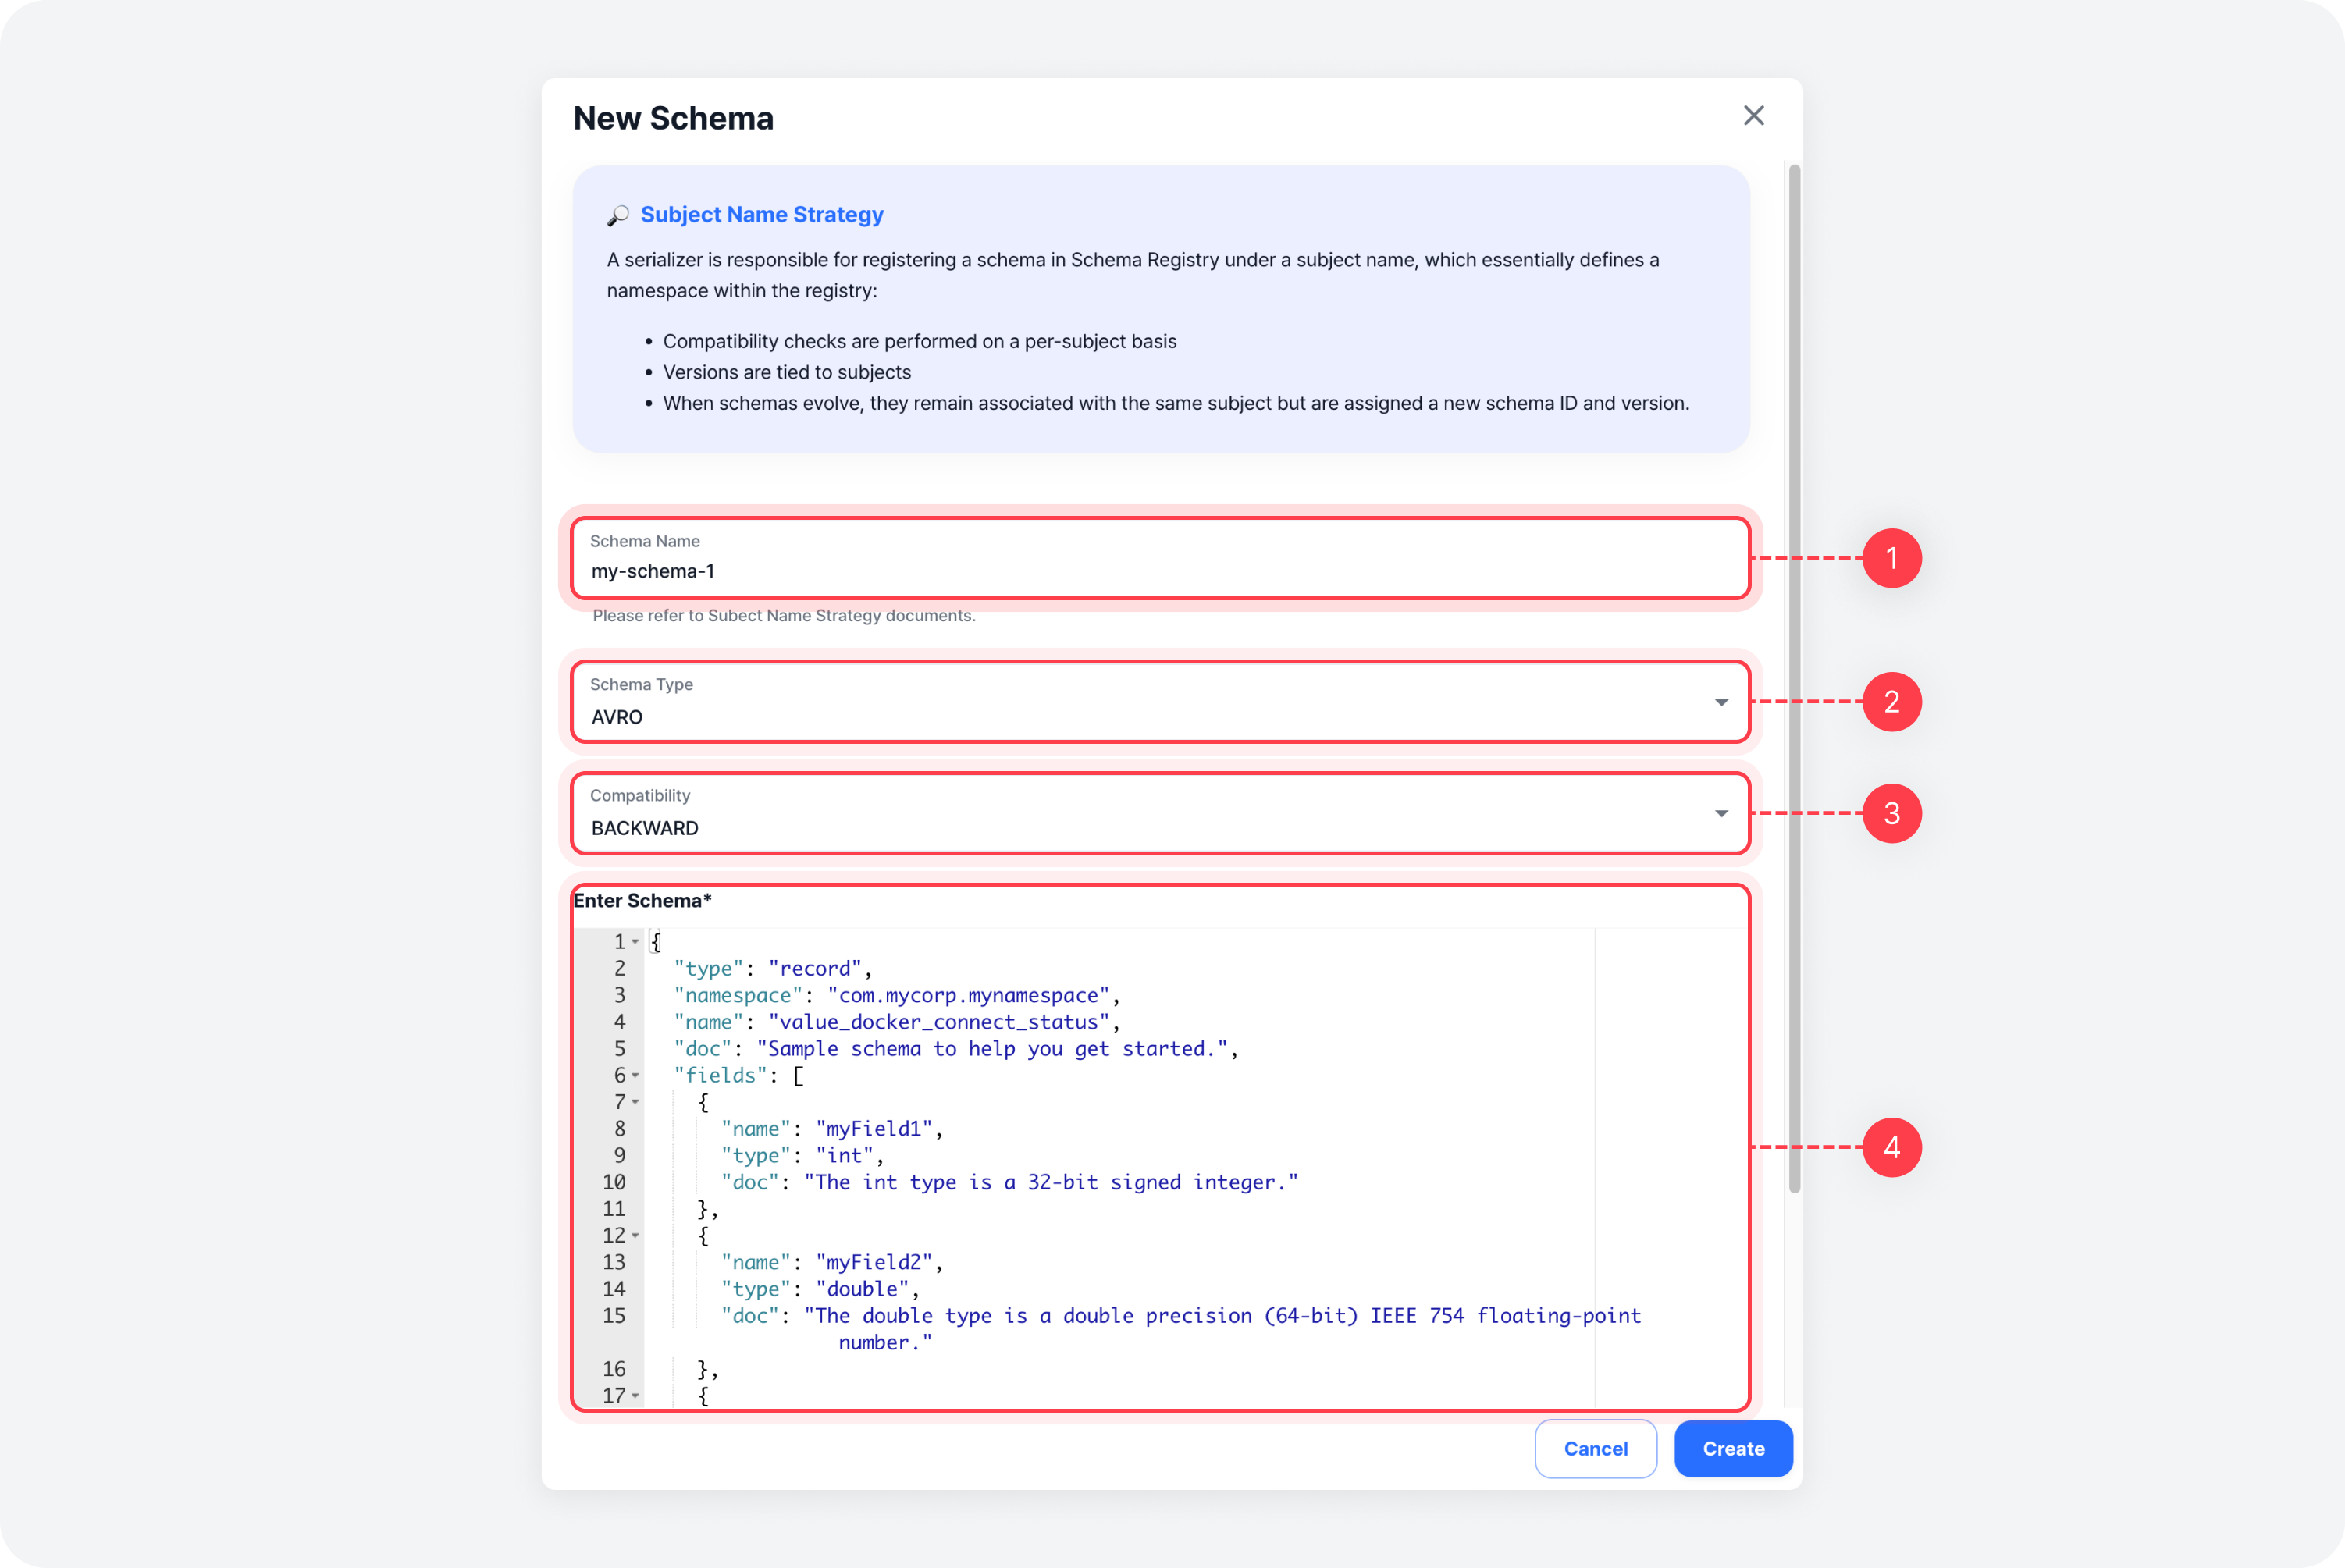Collapse the fold arrow at line 12
Viewport: 2345px width, 1568px height.
tap(635, 1236)
